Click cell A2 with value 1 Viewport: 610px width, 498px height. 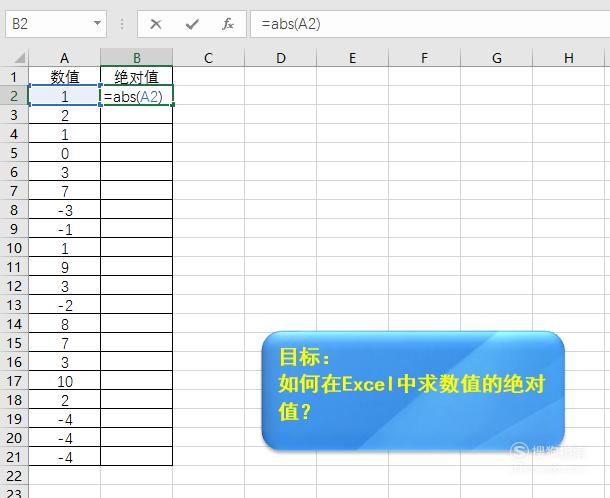[65, 96]
